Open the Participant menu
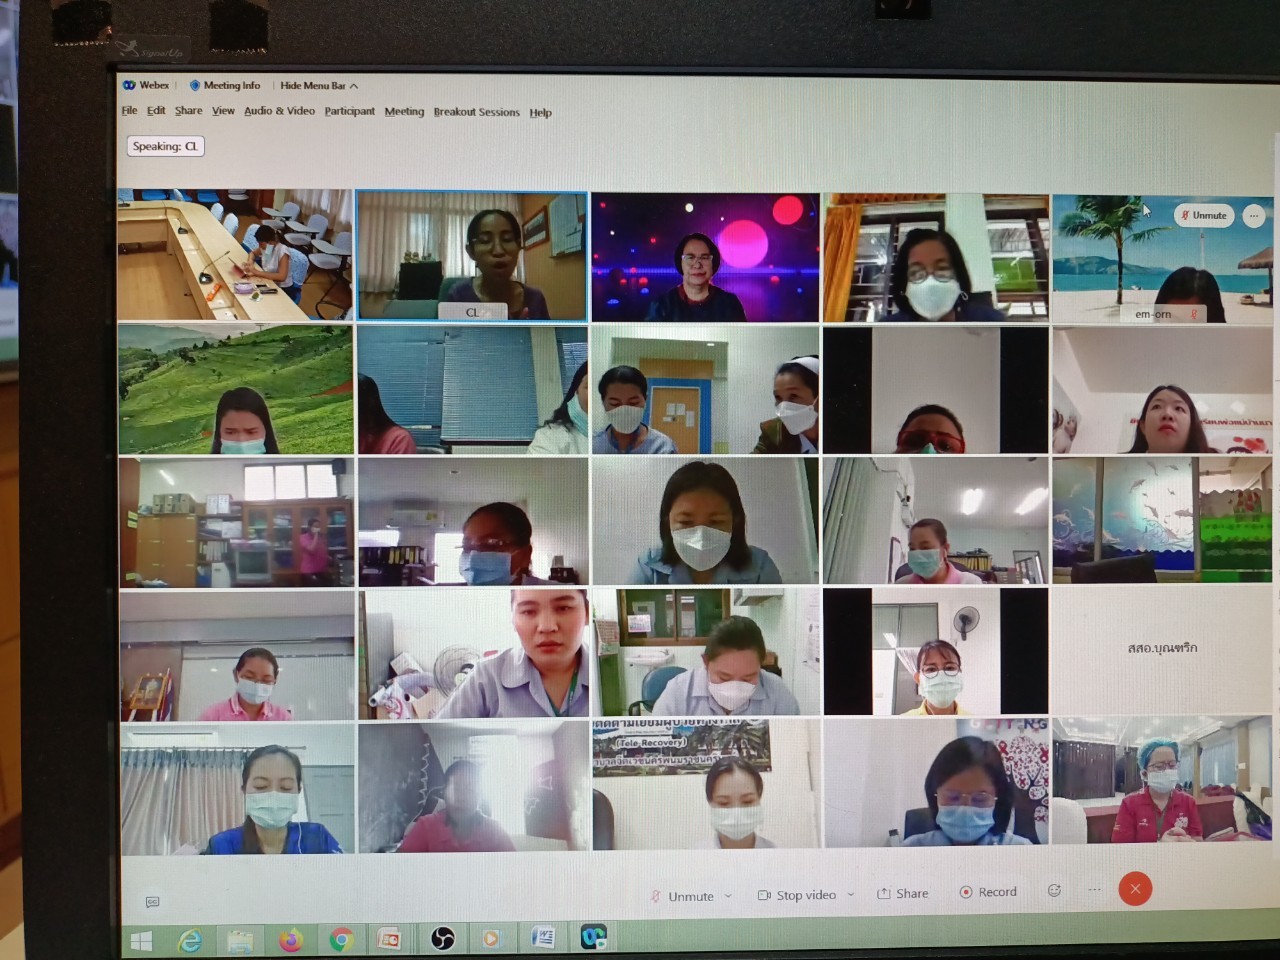This screenshot has width=1280, height=960. click(x=349, y=112)
